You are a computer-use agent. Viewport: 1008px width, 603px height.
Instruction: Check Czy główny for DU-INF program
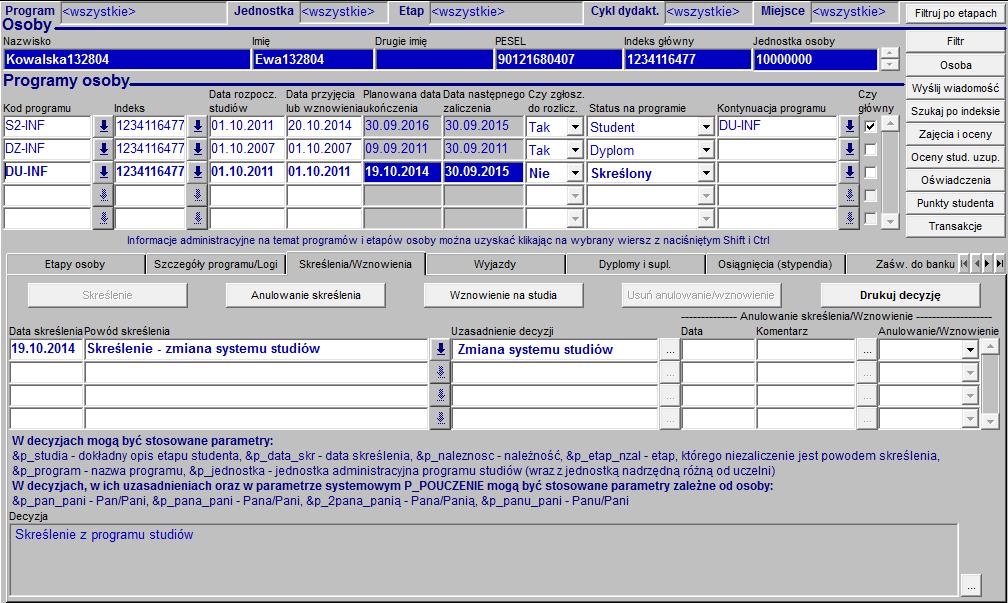coord(870,173)
